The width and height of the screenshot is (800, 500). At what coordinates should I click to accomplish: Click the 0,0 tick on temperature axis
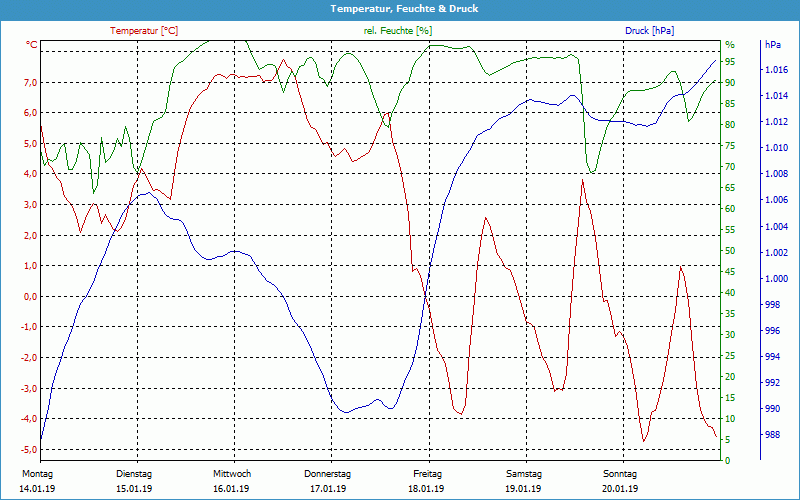point(30,297)
